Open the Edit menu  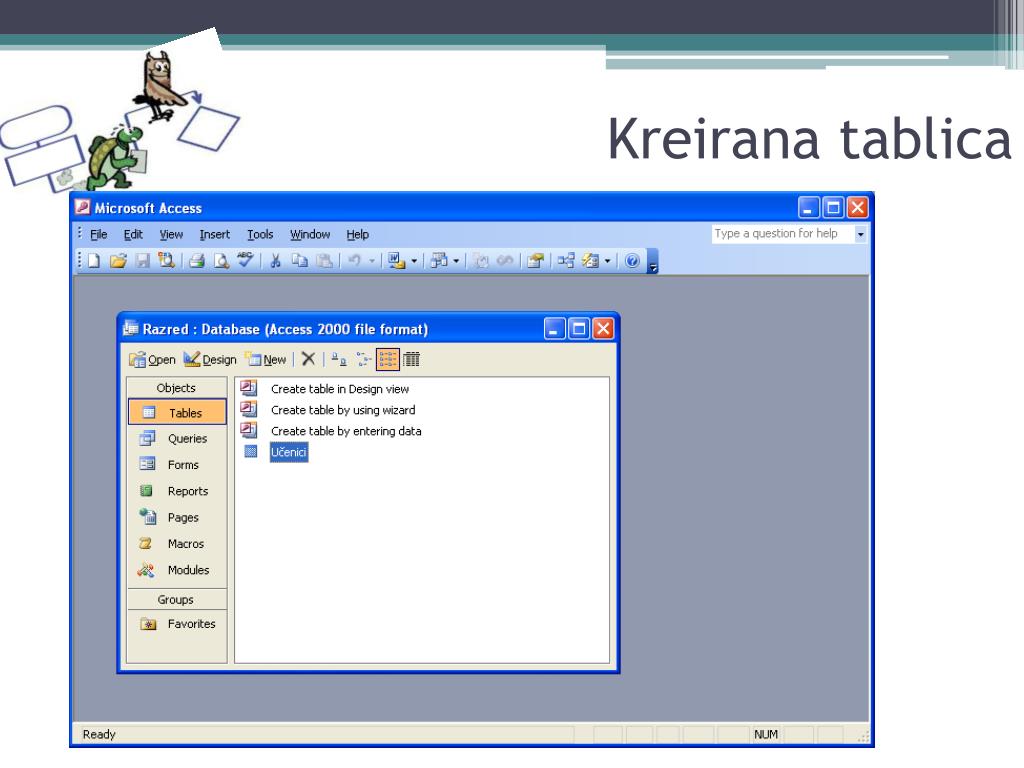click(x=133, y=234)
